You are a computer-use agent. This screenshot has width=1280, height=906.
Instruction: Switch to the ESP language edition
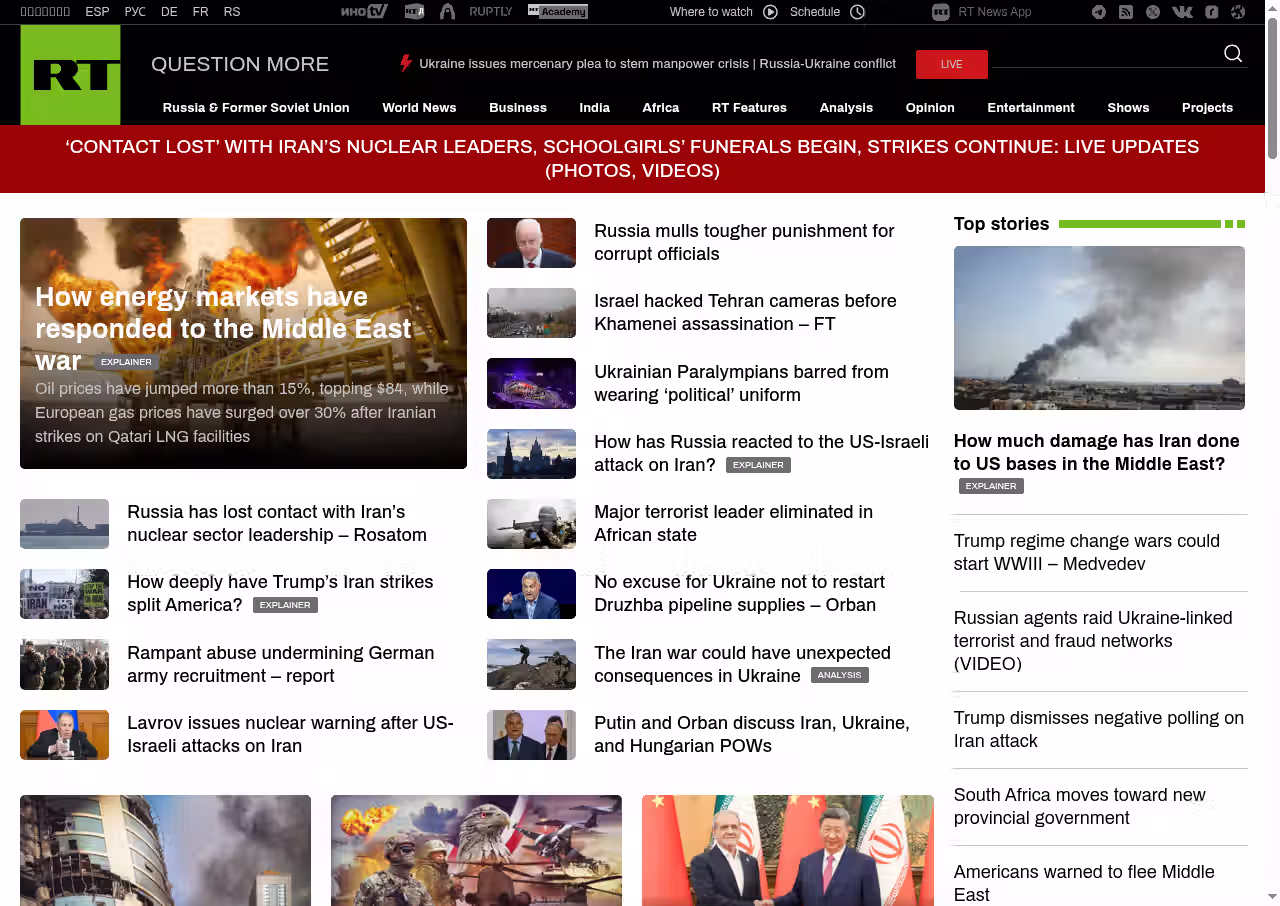click(97, 12)
